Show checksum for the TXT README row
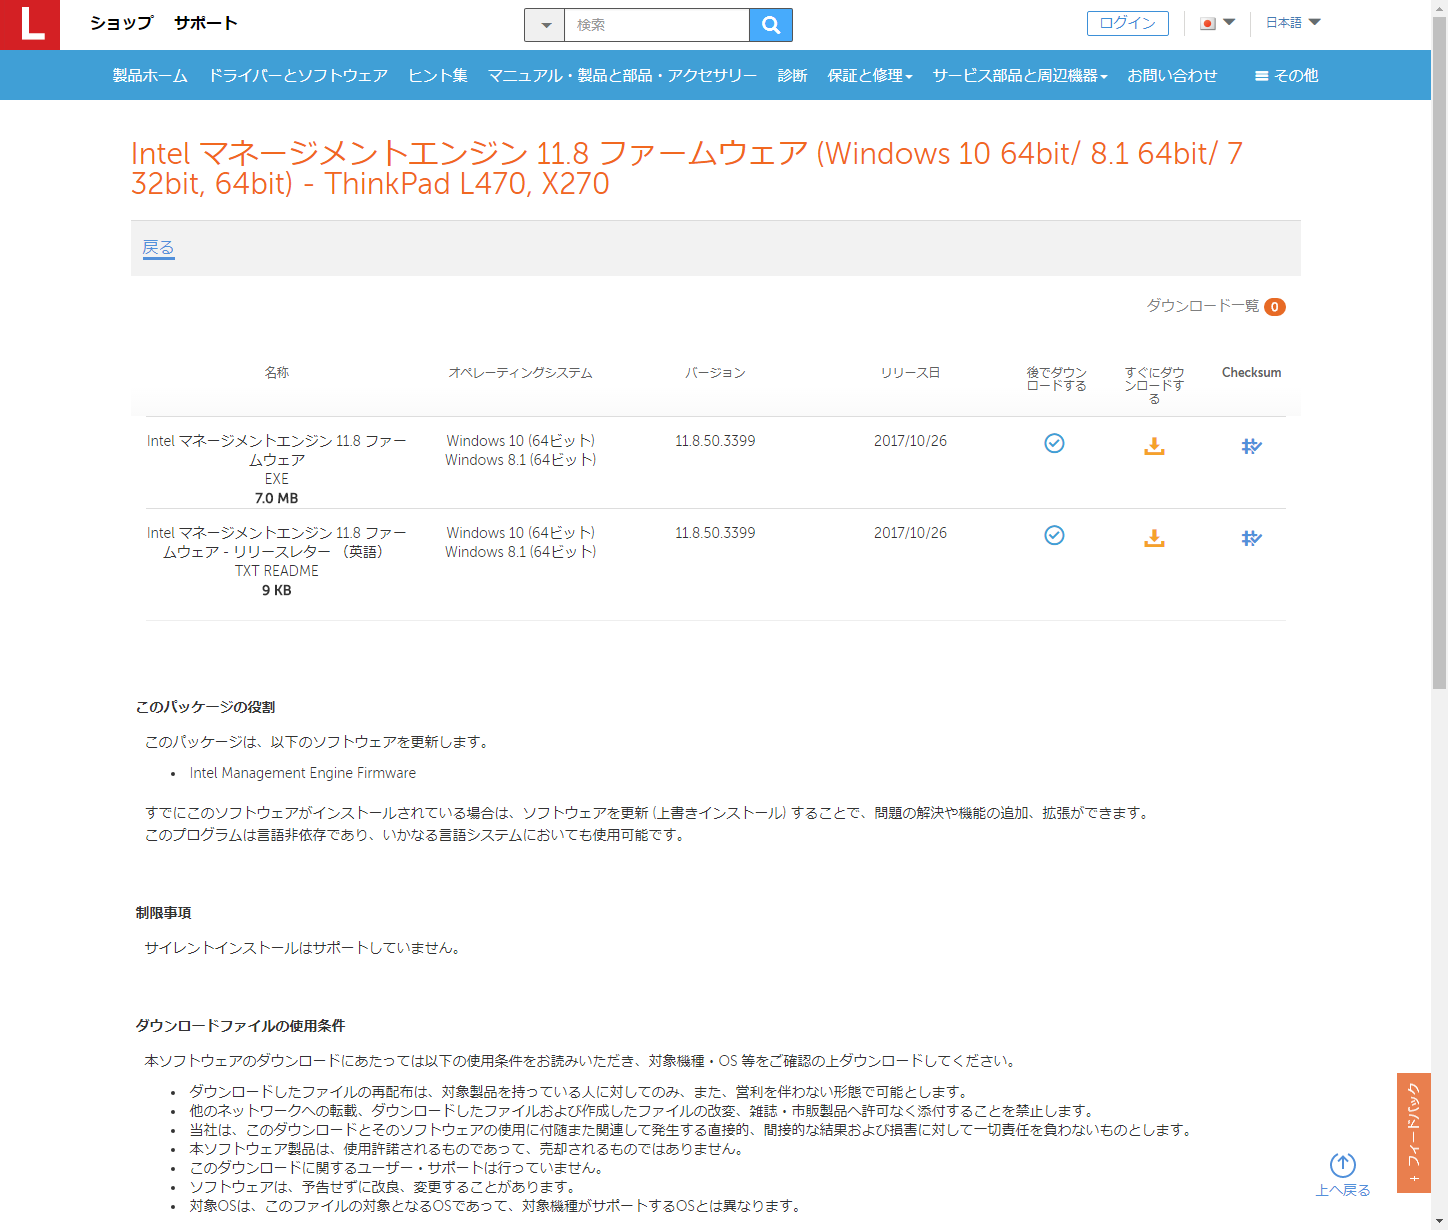1448x1230 pixels. point(1251,538)
